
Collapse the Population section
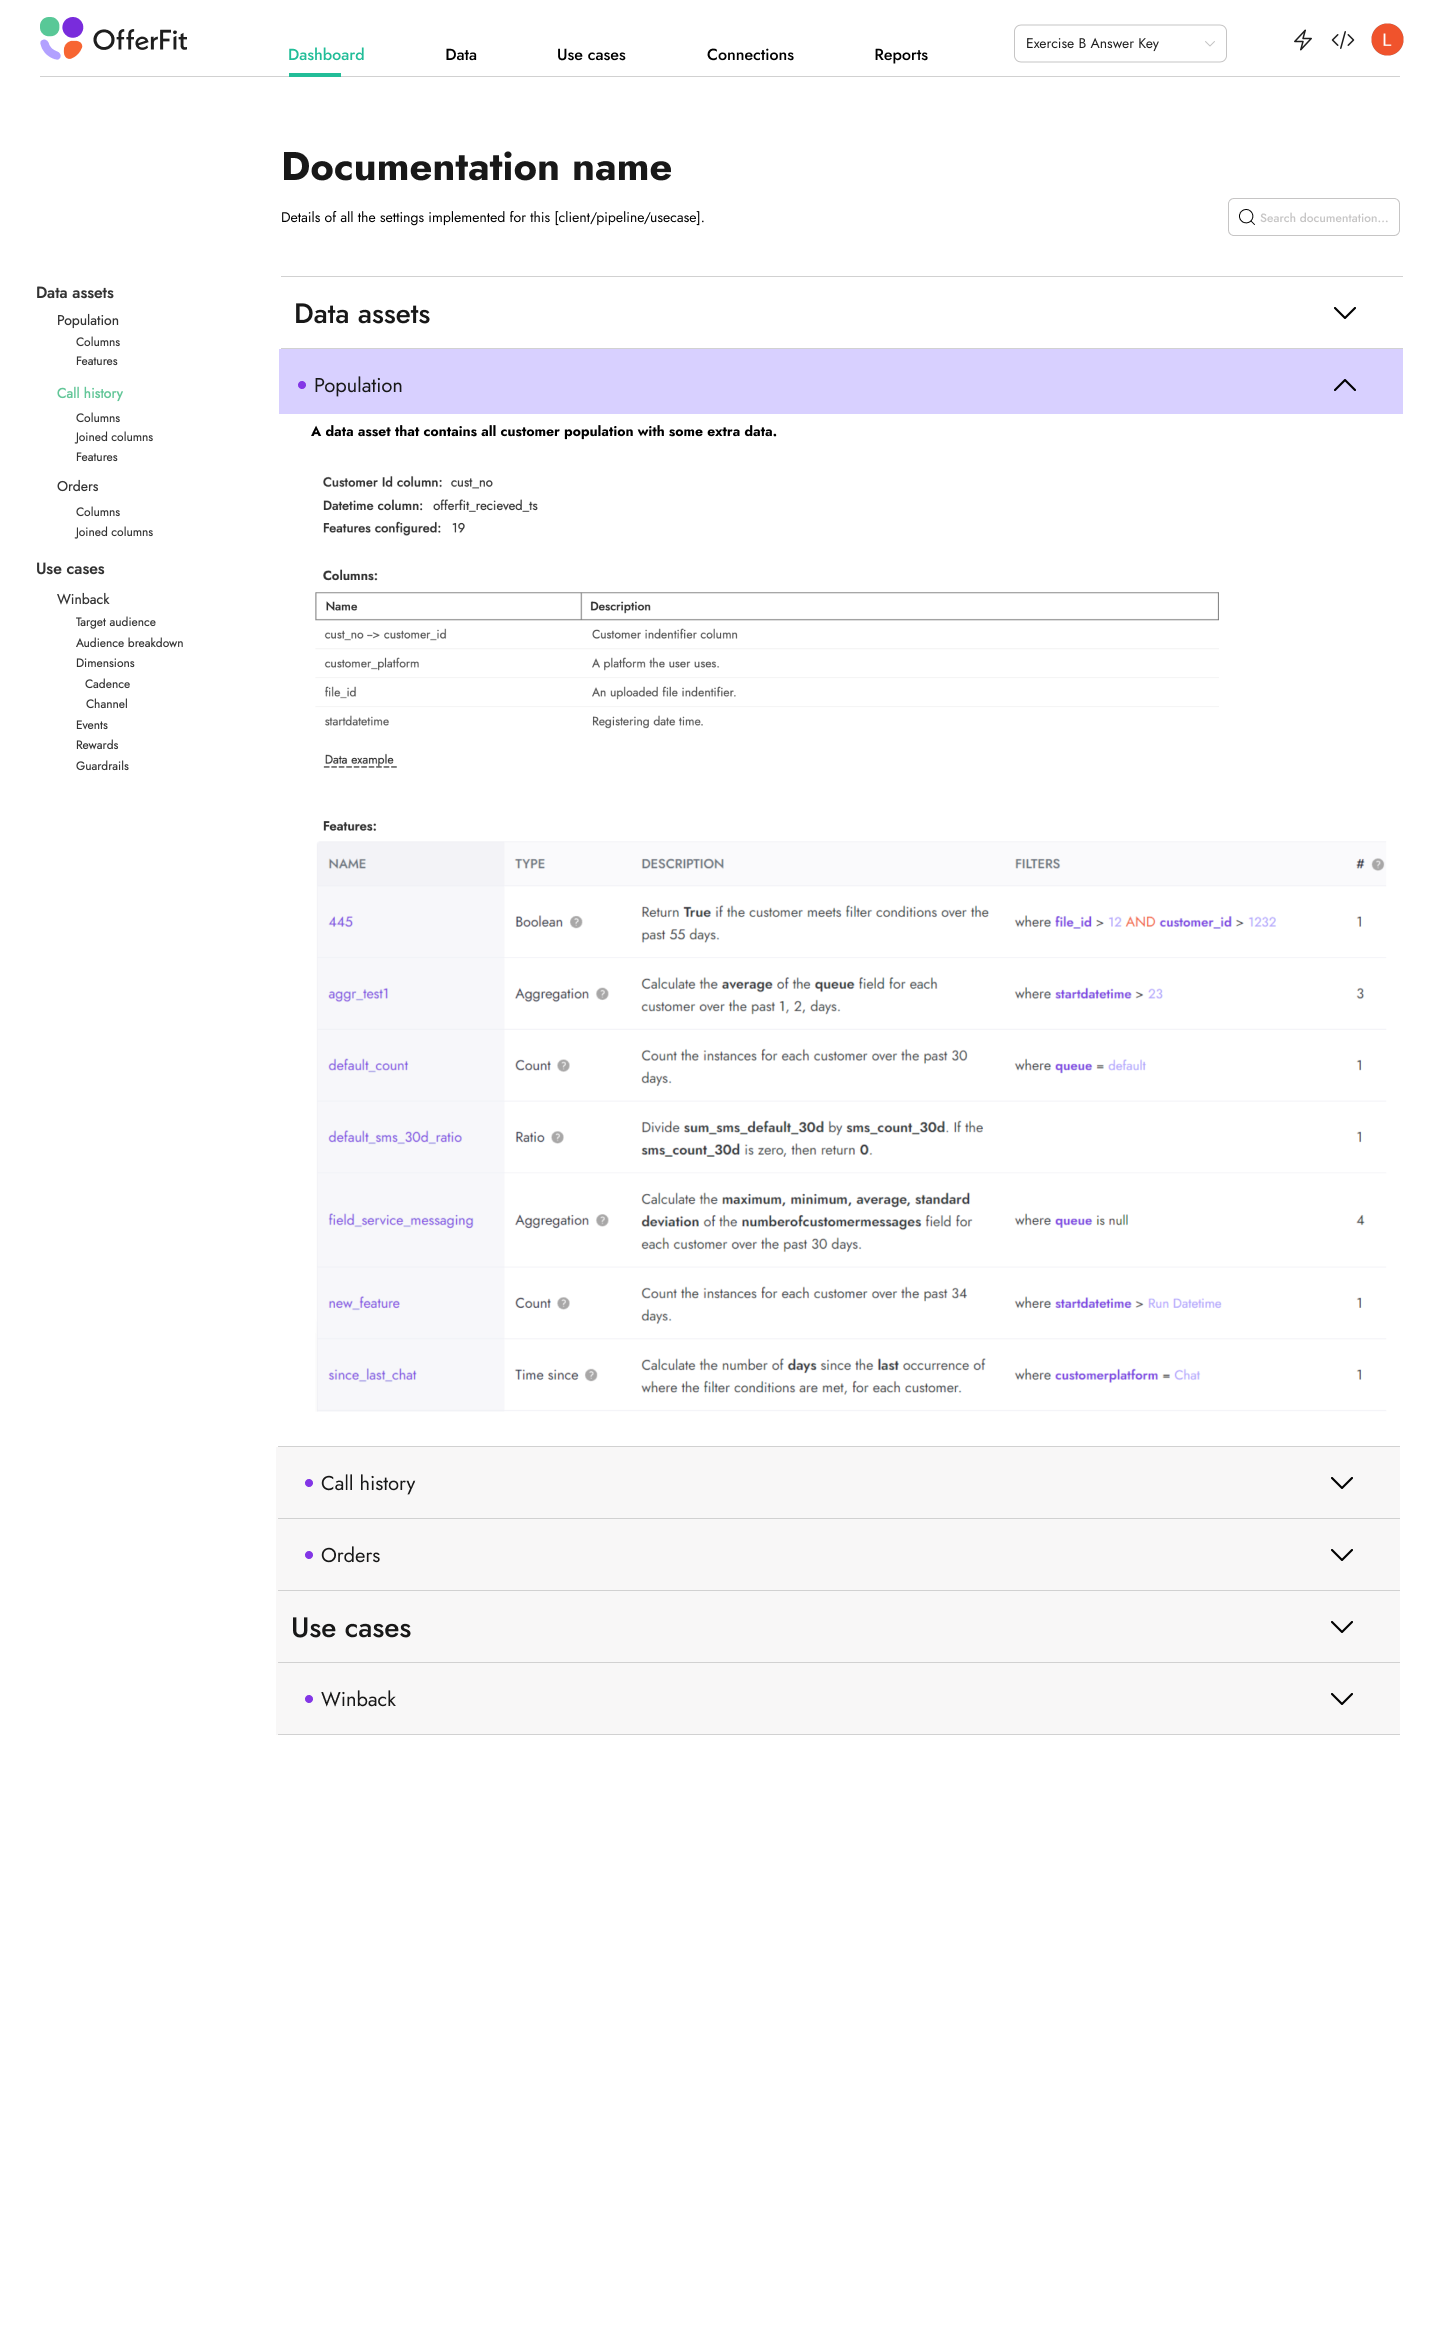1344,386
